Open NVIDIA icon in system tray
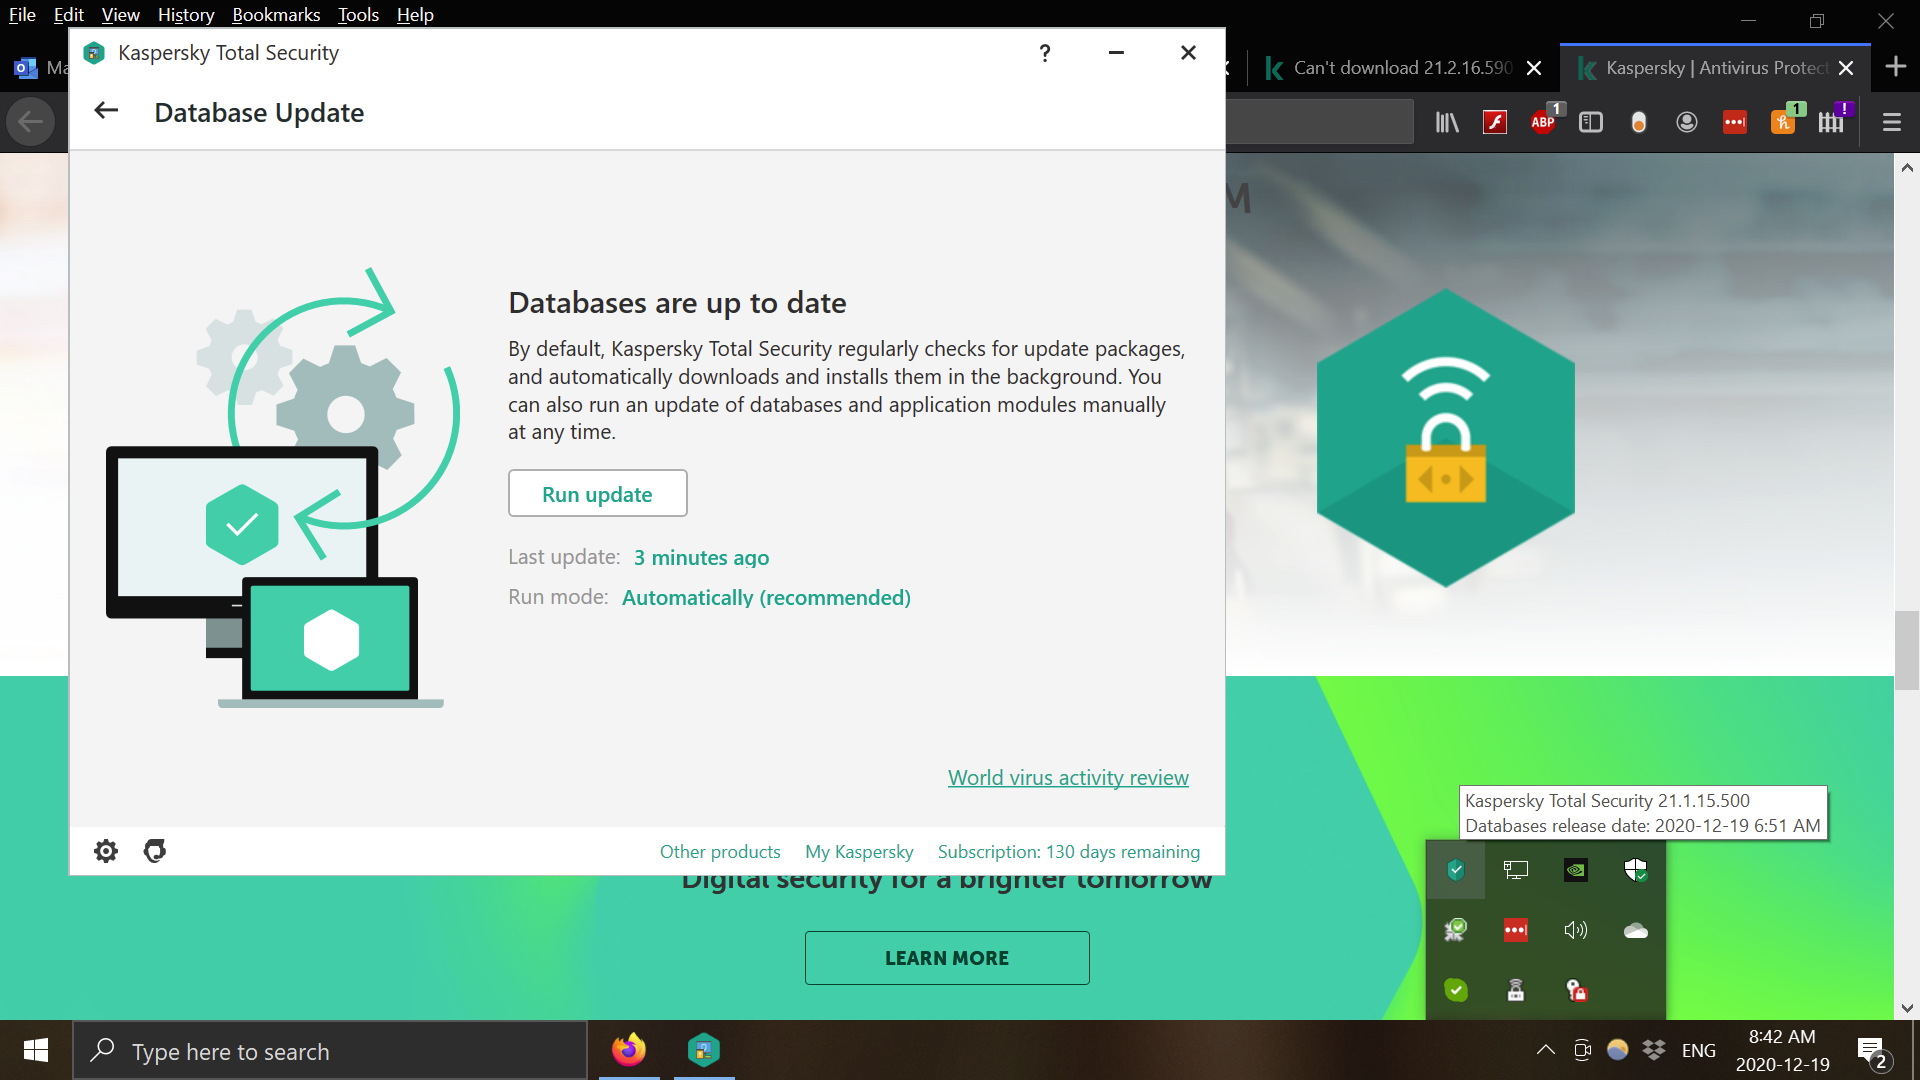Viewport: 1920px width, 1080px height. click(x=1576, y=870)
